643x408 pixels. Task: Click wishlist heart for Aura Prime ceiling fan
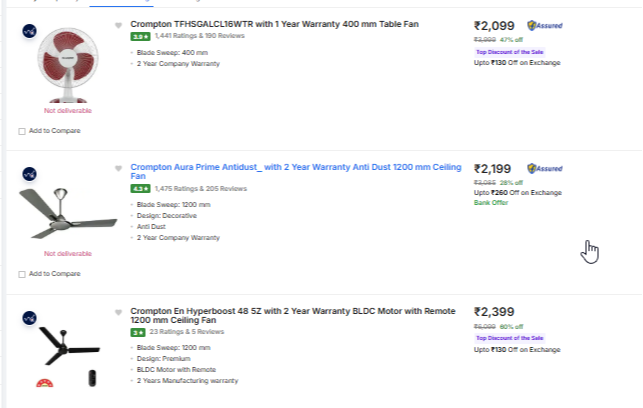118,168
